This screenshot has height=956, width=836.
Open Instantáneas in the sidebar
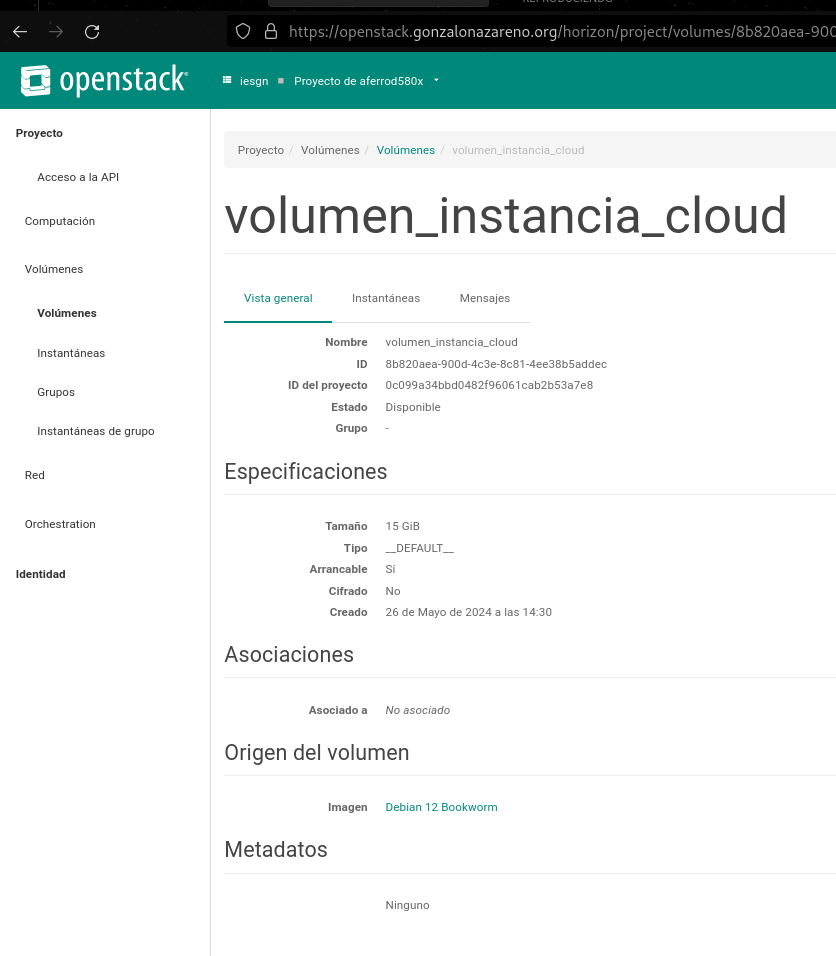pyautogui.click(x=71, y=353)
